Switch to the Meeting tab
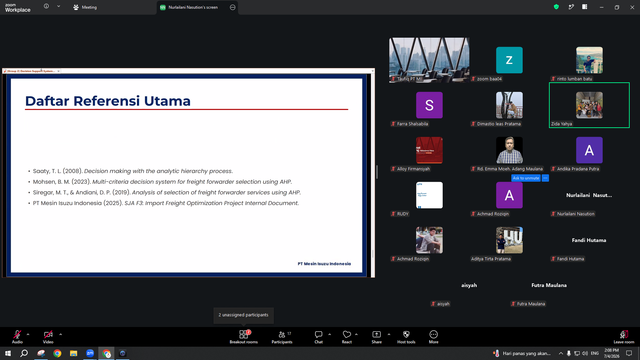This screenshot has width=640, height=360. tap(85, 7)
